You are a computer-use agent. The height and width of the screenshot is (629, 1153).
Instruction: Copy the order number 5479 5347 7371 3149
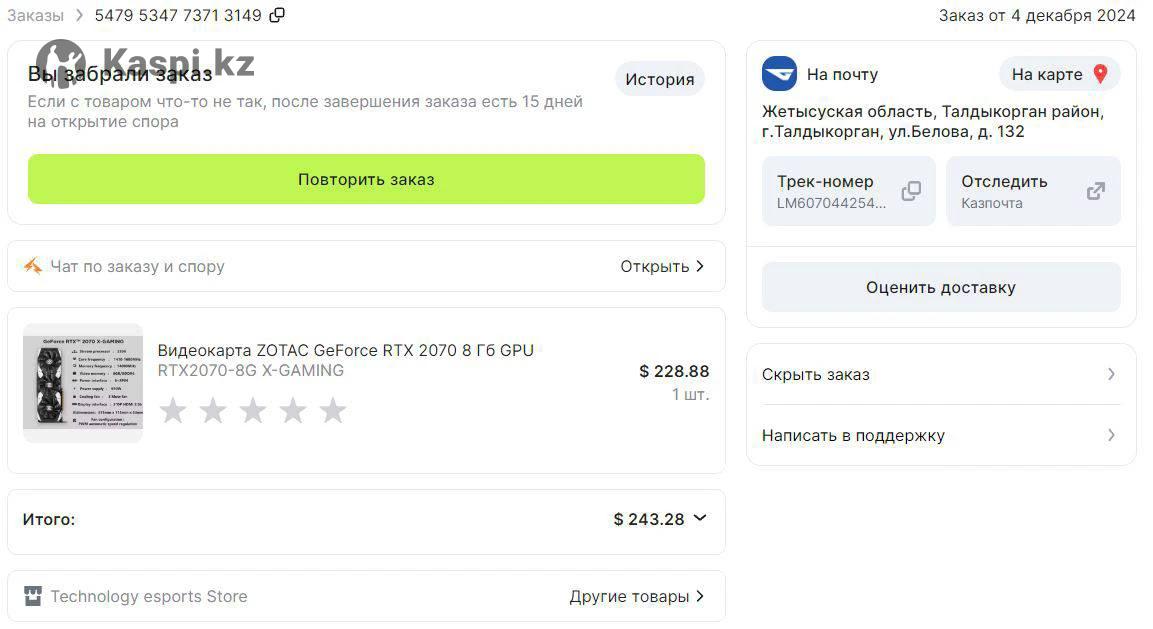[x=277, y=15]
